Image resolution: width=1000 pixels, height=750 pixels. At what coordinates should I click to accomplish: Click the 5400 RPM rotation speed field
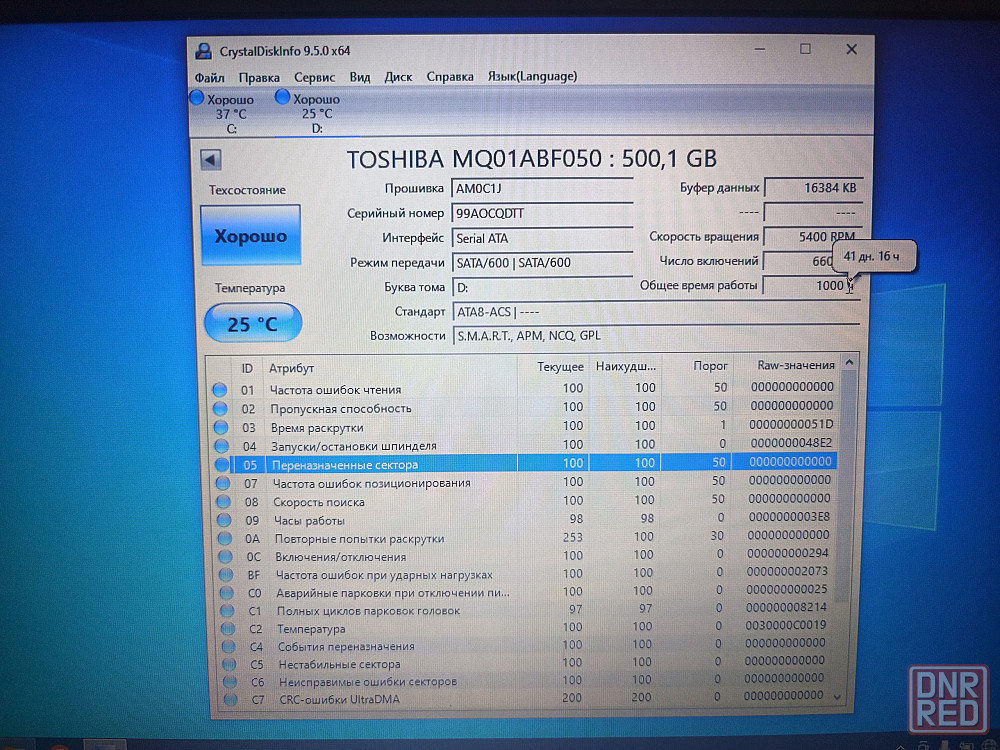[x=813, y=237]
